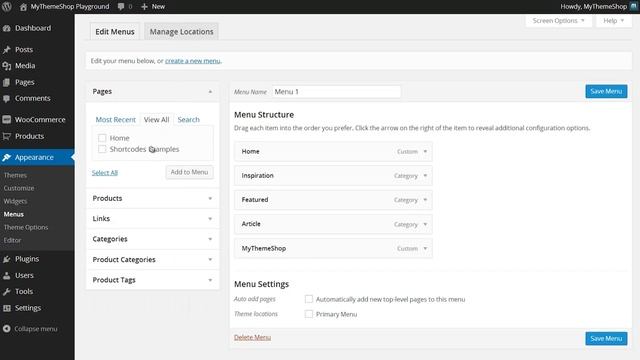Expand the Article menu item arrow
The width and height of the screenshot is (640, 360).
pos(425,224)
